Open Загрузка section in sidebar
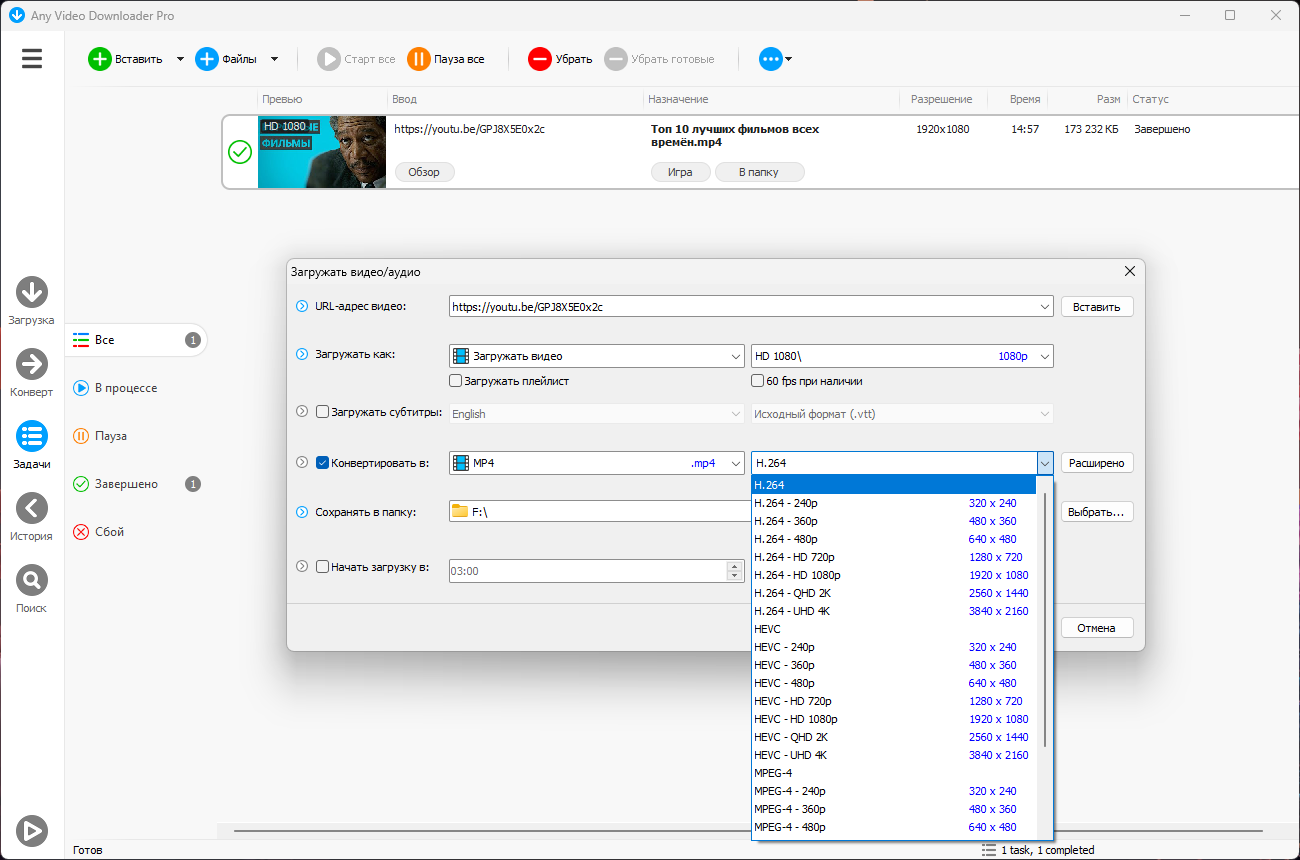This screenshot has height=860, width=1300. tap(32, 301)
